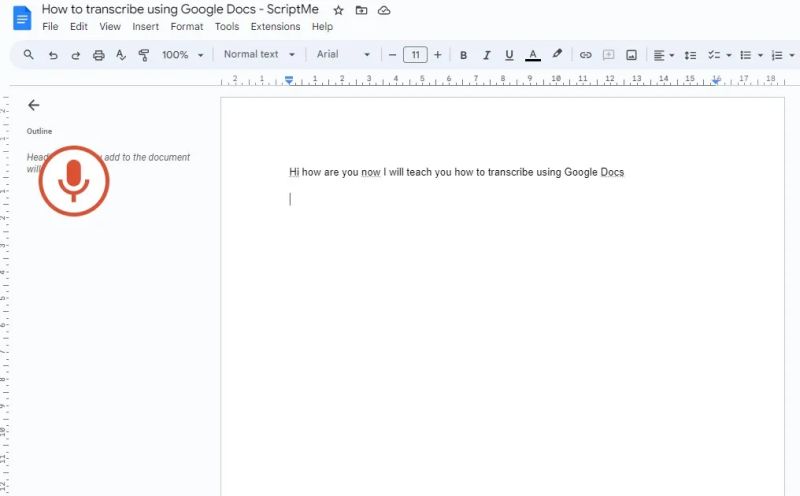Open the Arial font dropdown
Image resolution: width=800 pixels, height=496 pixels.
(343, 54)
